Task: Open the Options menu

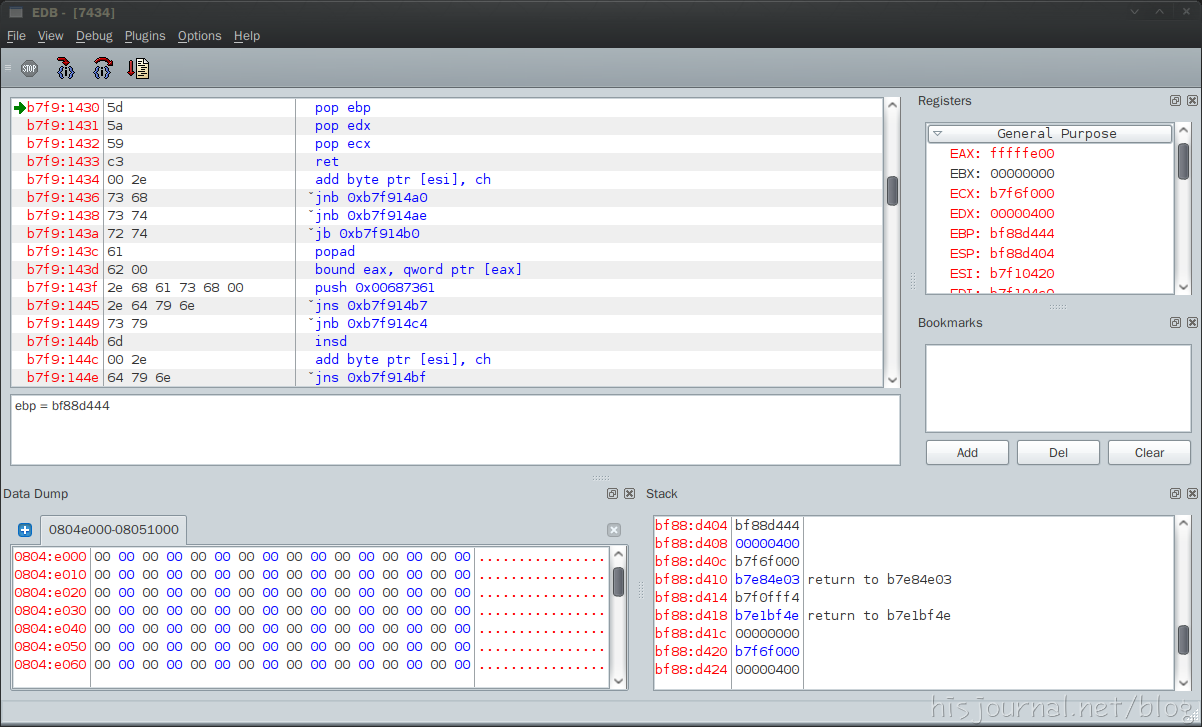Action: (x=199, y=36)
